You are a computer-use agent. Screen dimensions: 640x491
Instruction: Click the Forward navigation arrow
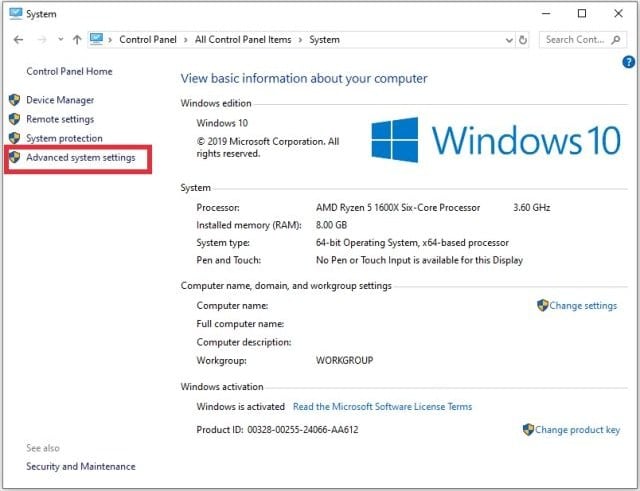42,40
